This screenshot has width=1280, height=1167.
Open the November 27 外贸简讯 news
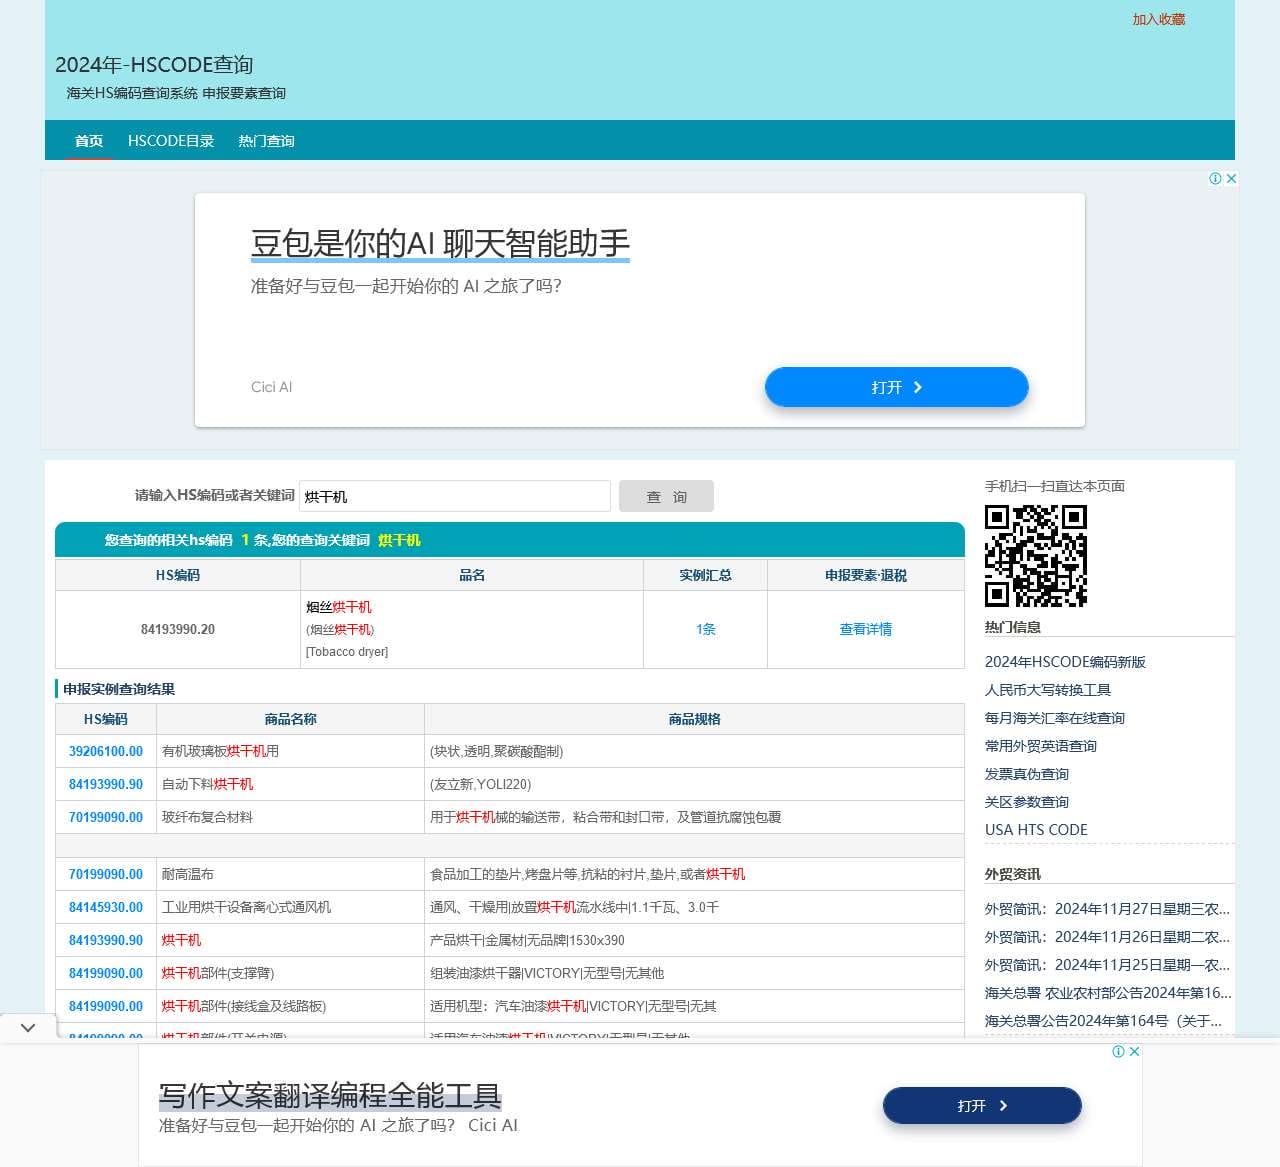(1104, 909)
